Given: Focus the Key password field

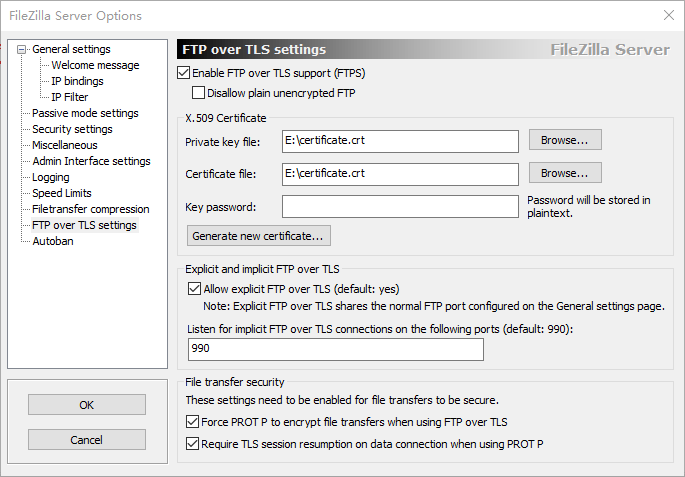Looking at the screenshot, I should tap(400, 207).
